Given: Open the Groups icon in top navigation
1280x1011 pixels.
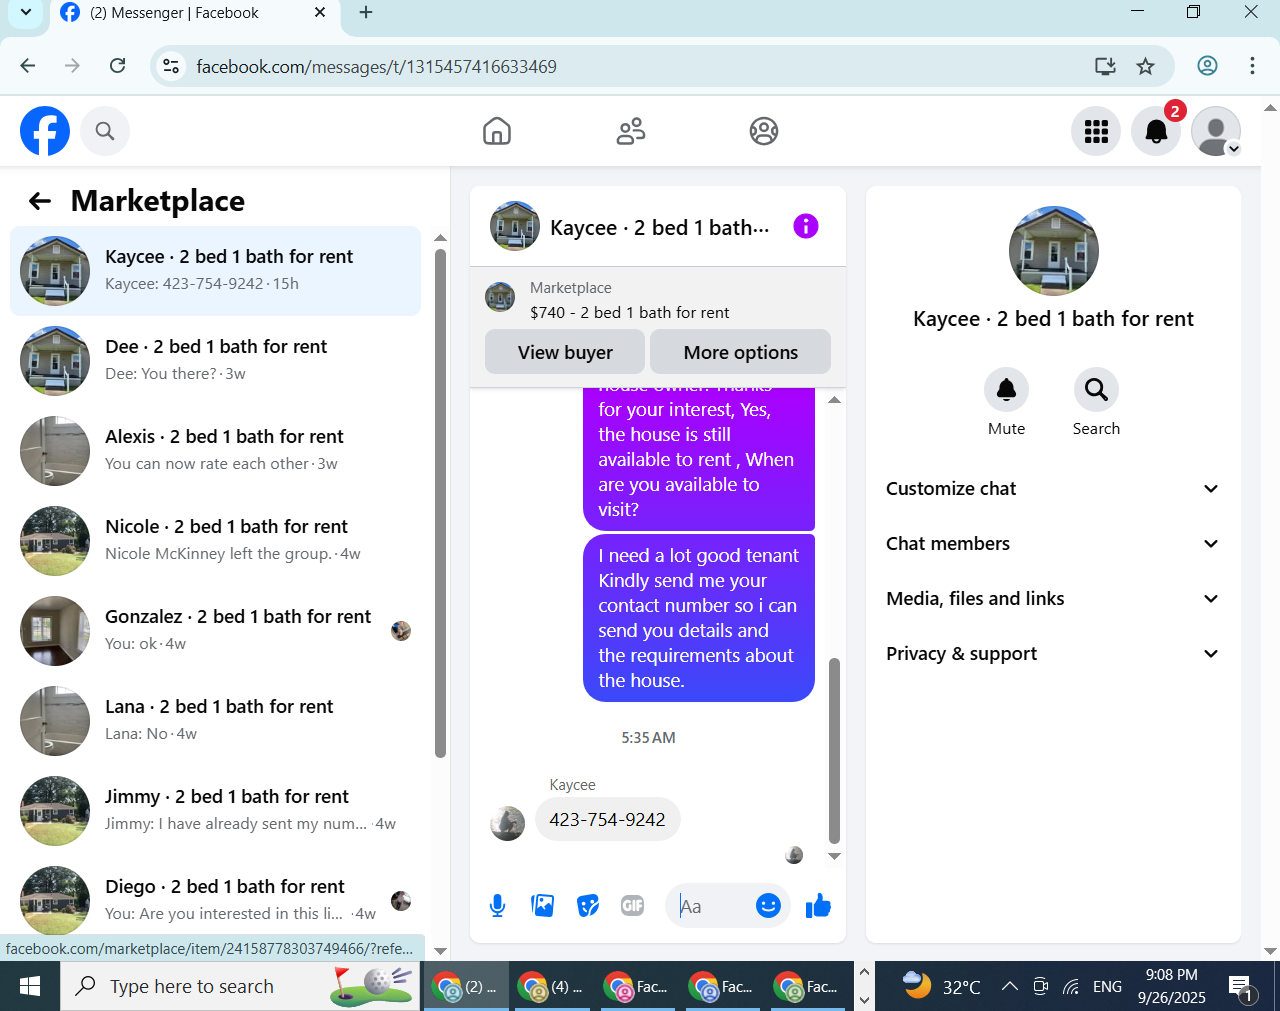Looking at the screenshot, I should coord(764,131).
